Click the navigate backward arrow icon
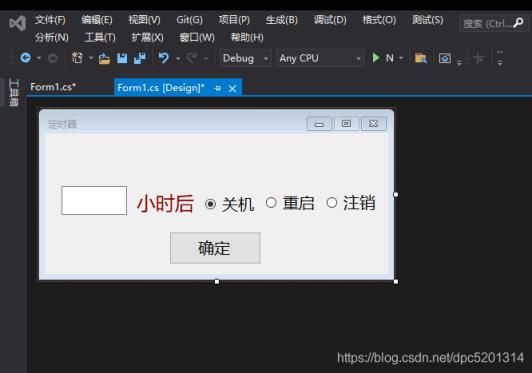This screenshot has height=373, width=532. tap(25, 58)
